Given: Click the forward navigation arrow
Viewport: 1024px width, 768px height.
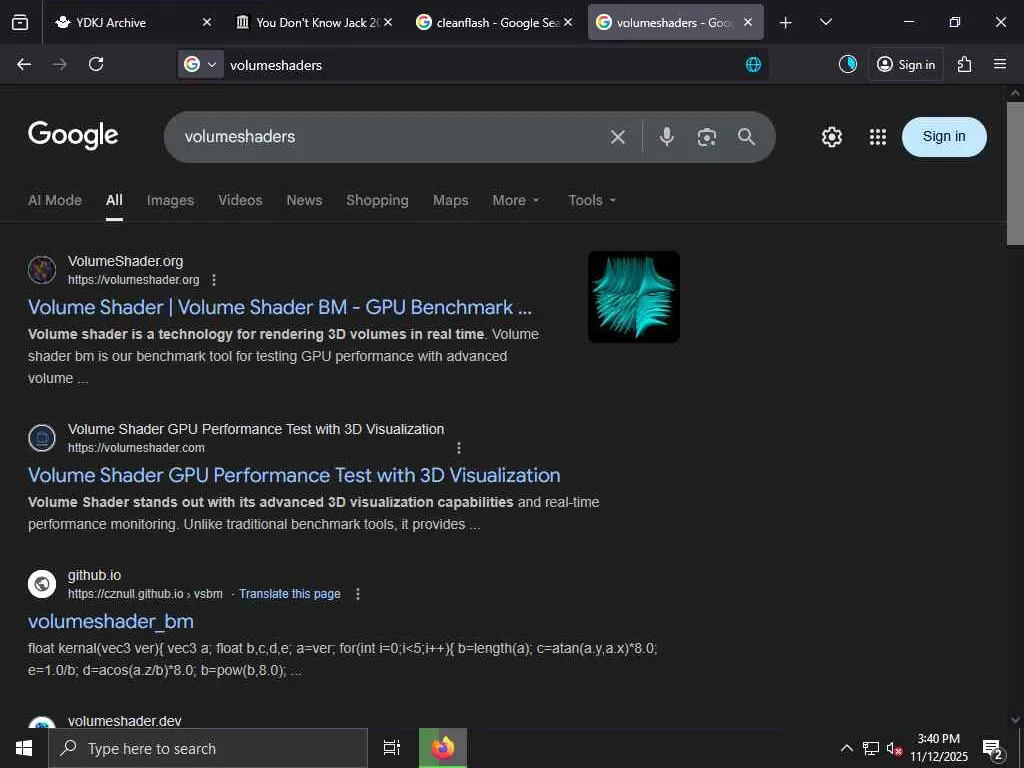Looking at the screenshot, I should pyautogui.click(x=59, y=64).
